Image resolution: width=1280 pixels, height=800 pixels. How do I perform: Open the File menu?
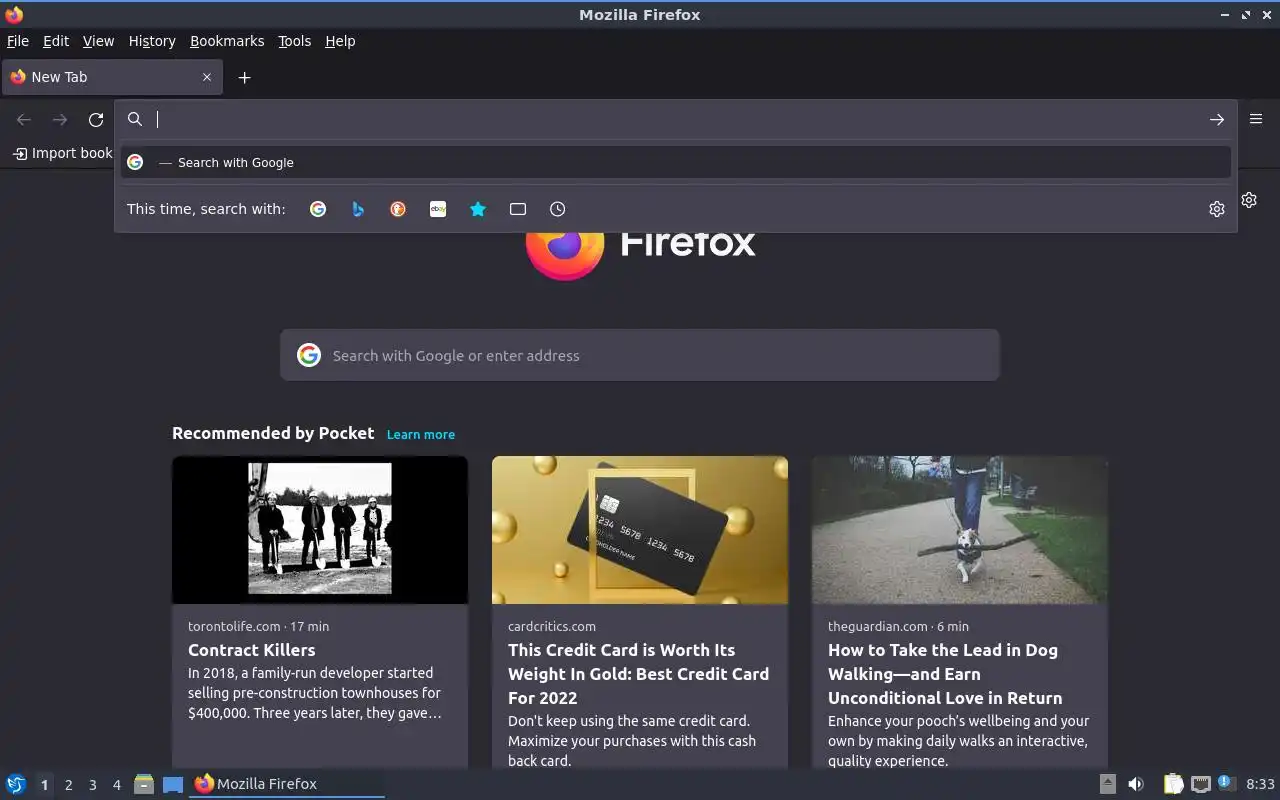(x=17, y=41)
